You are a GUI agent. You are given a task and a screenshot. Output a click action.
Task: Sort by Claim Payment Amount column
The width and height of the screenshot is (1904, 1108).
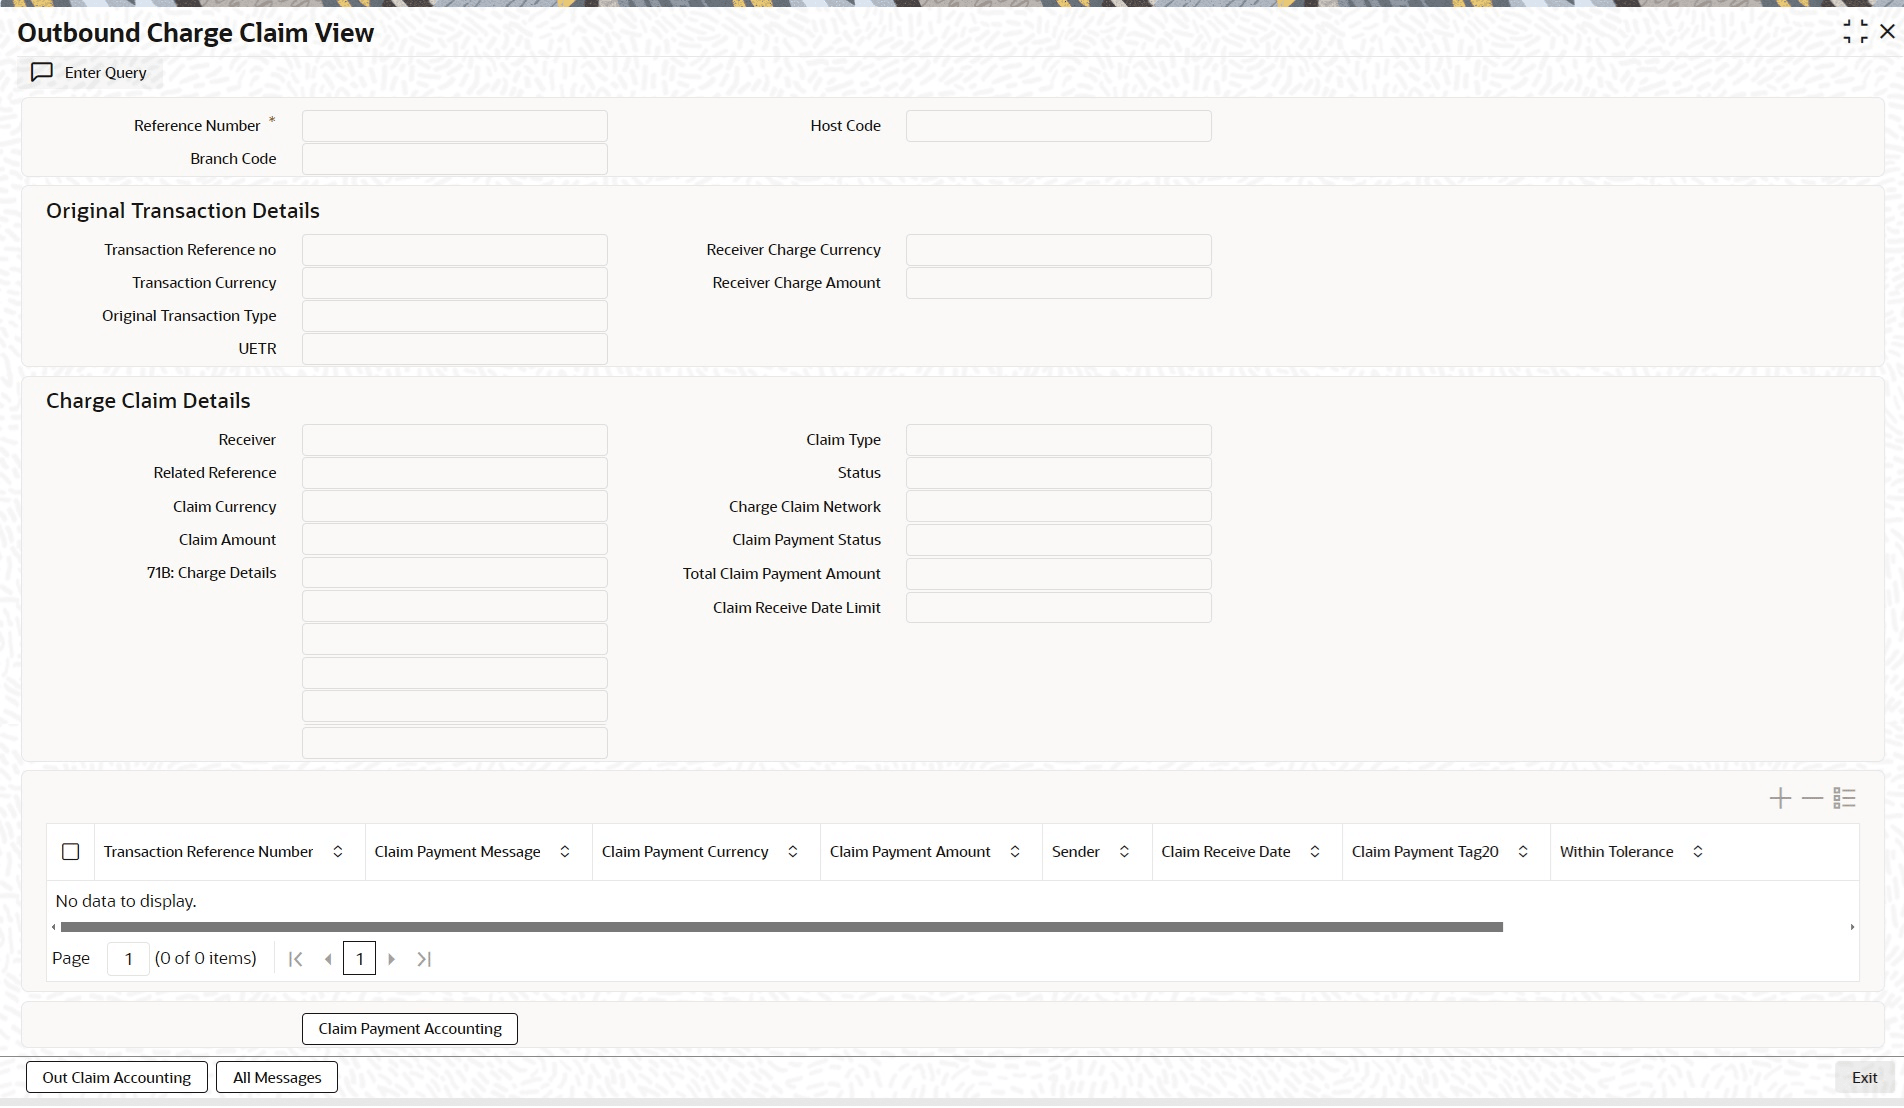click(x=1015, y=852)
